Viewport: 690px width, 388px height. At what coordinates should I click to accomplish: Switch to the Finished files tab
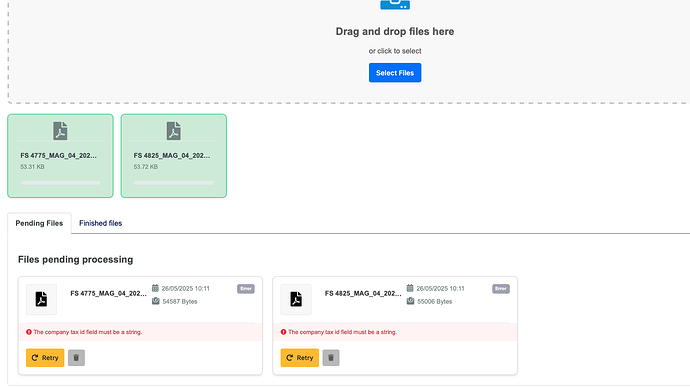(x=100, y=223)
